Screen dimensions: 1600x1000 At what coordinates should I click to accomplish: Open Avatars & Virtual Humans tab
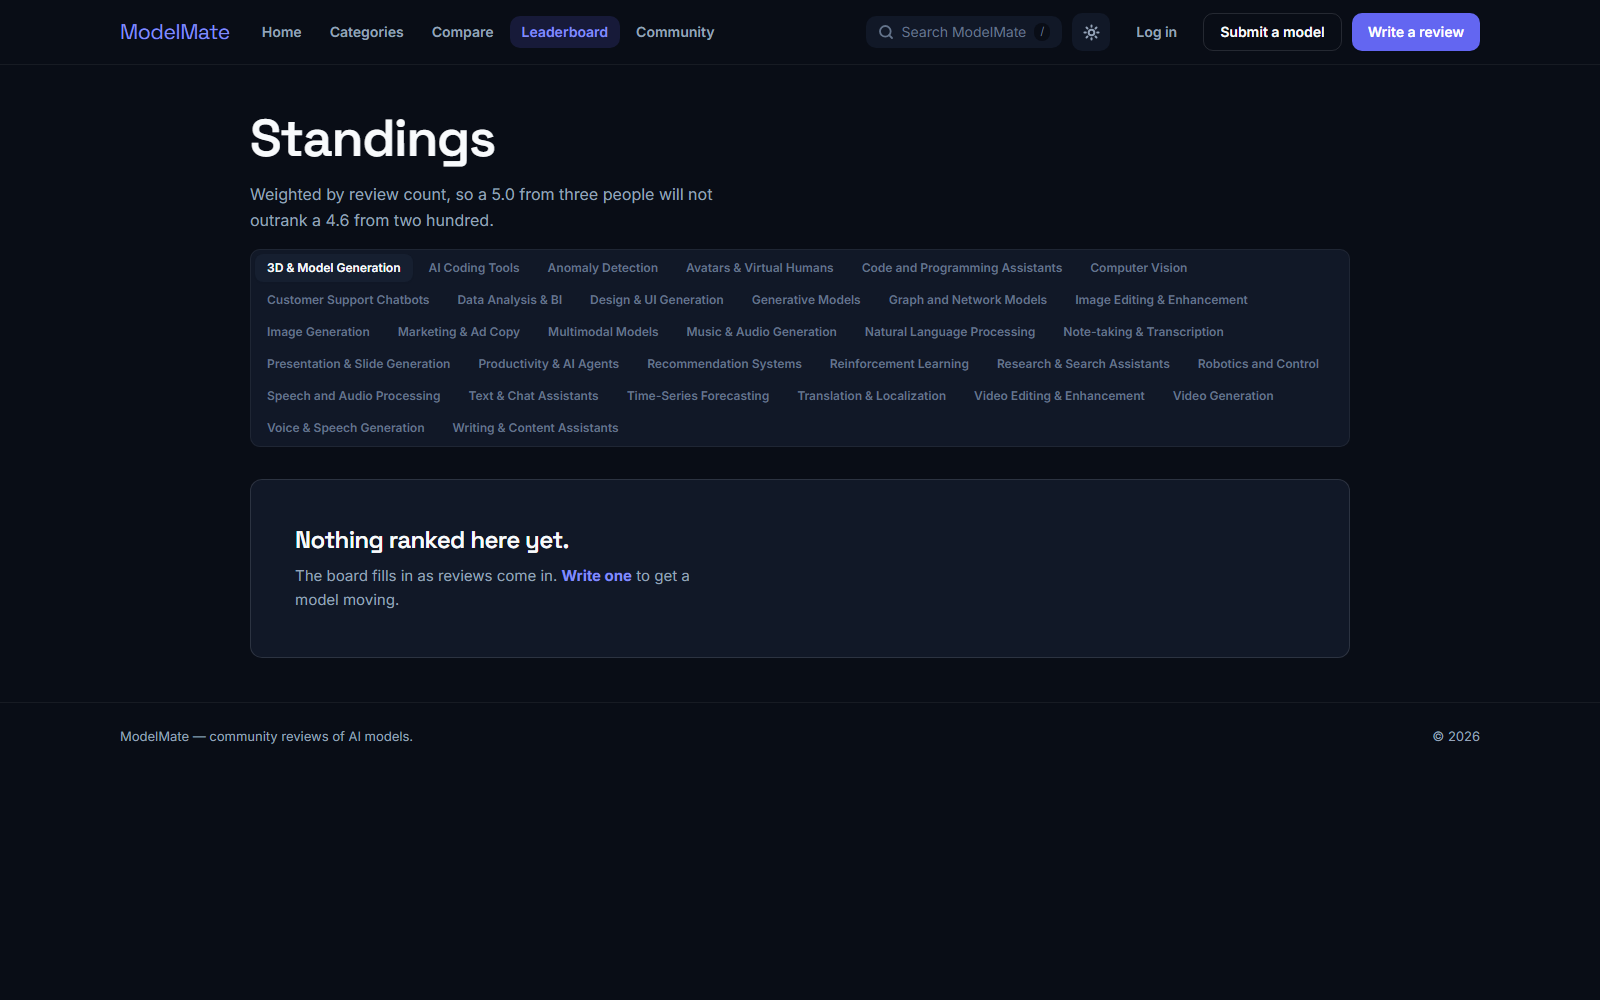(x=760, y=268)
